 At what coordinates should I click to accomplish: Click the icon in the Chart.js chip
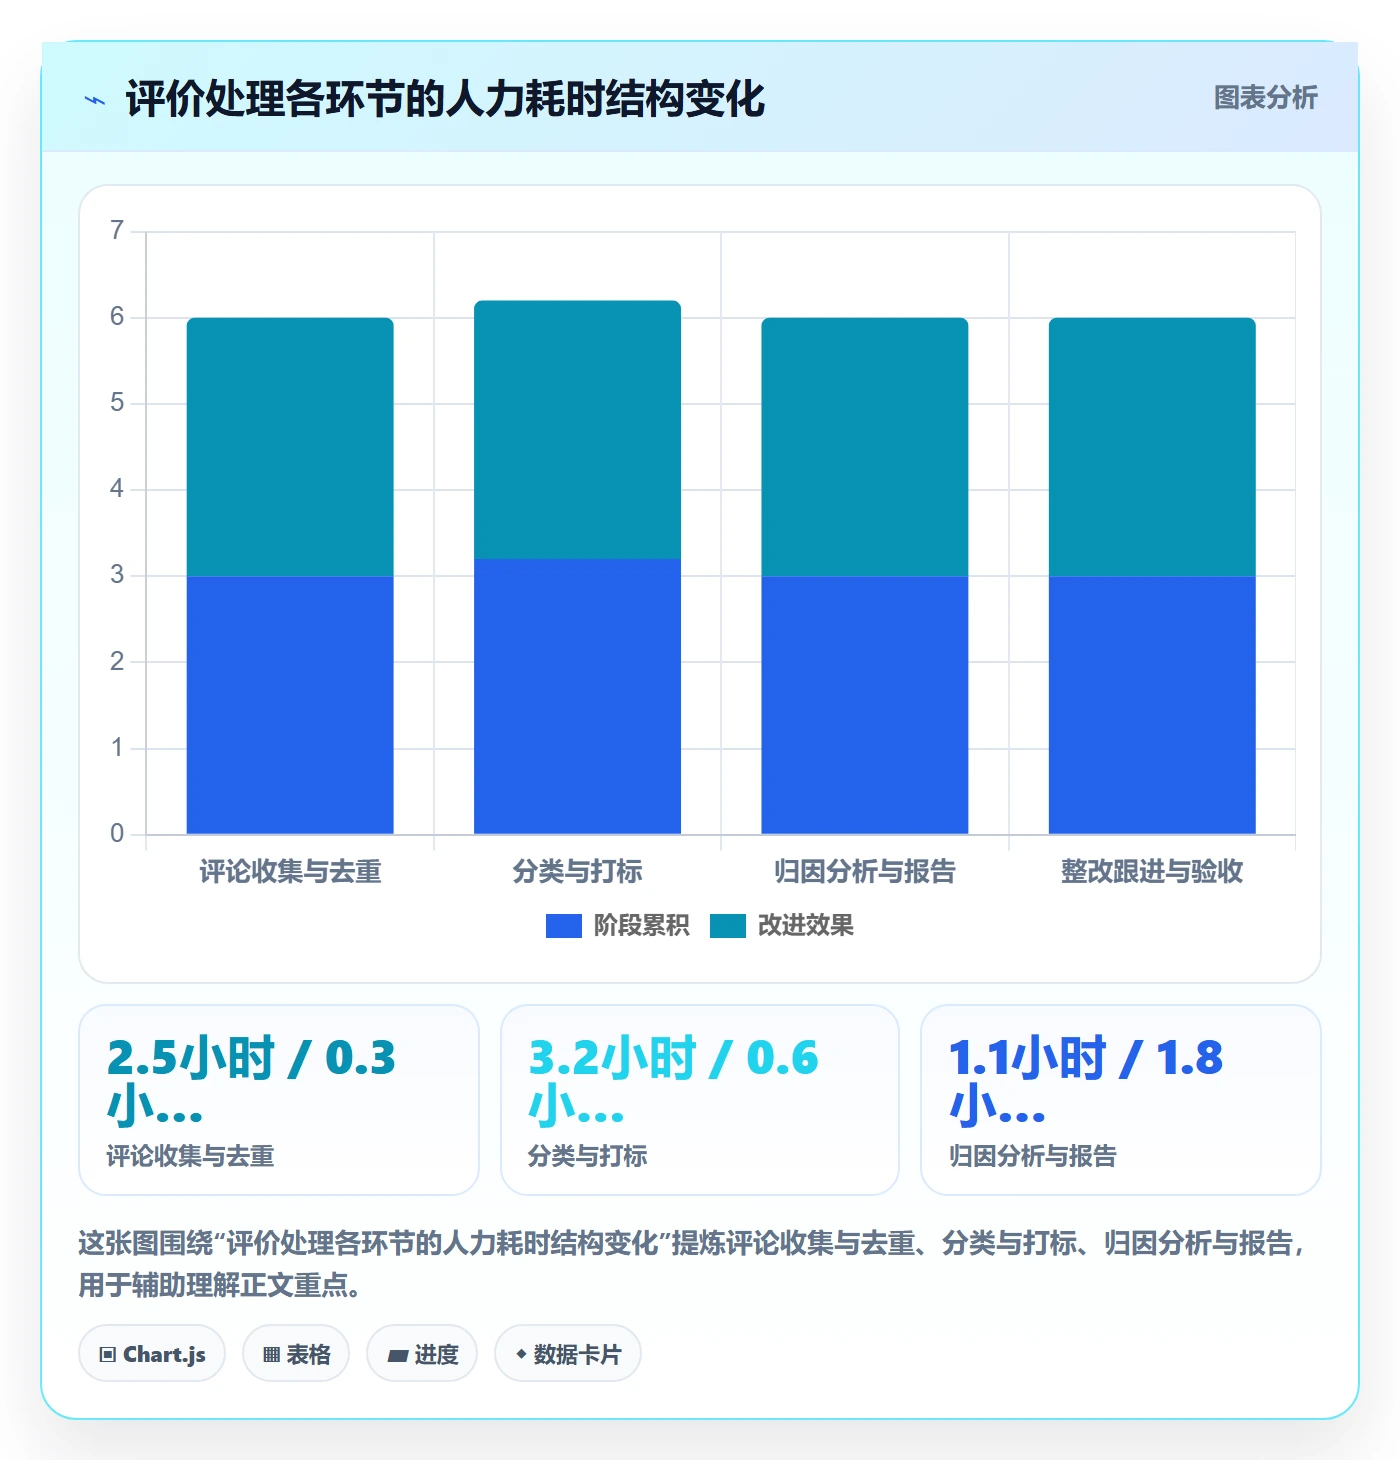(x=108, y=1355)
